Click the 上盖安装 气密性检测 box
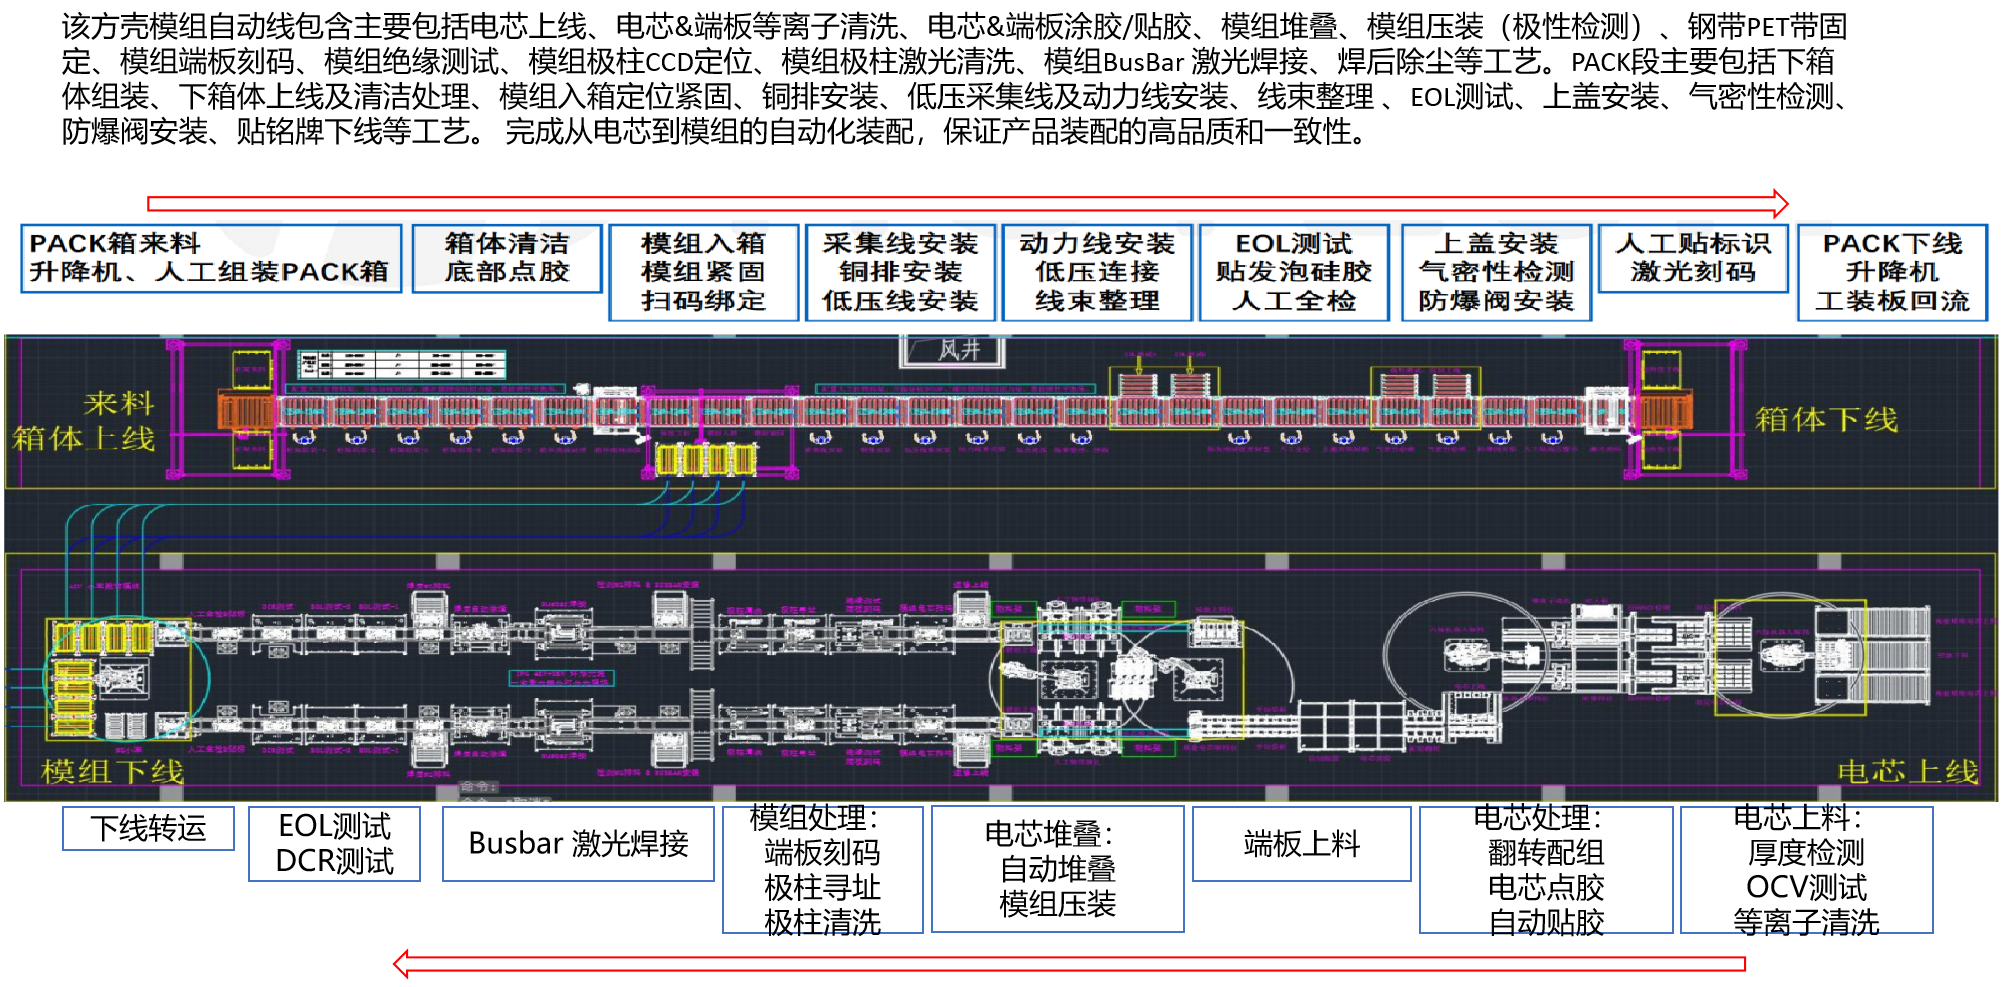The image size is (2001, 987). click(x=1496, y=272)
